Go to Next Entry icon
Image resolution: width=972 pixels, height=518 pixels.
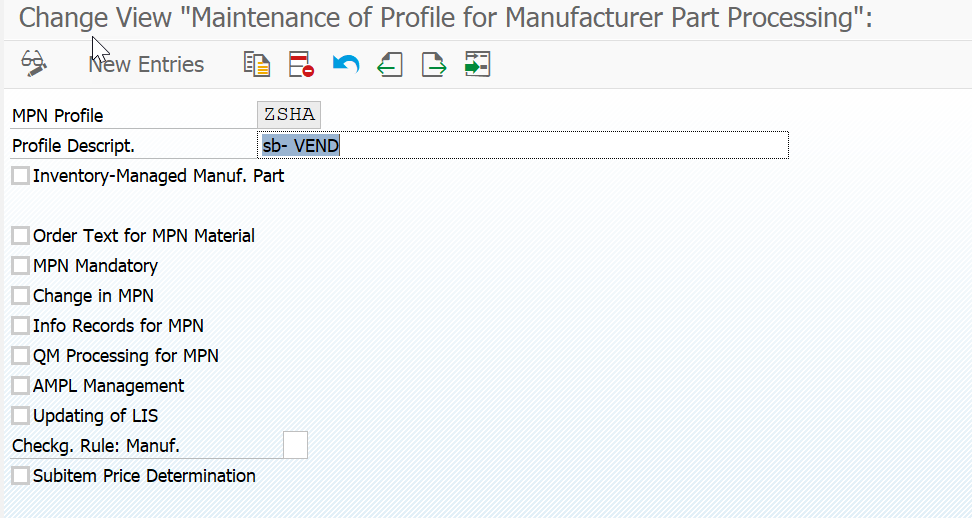point(434,65)
